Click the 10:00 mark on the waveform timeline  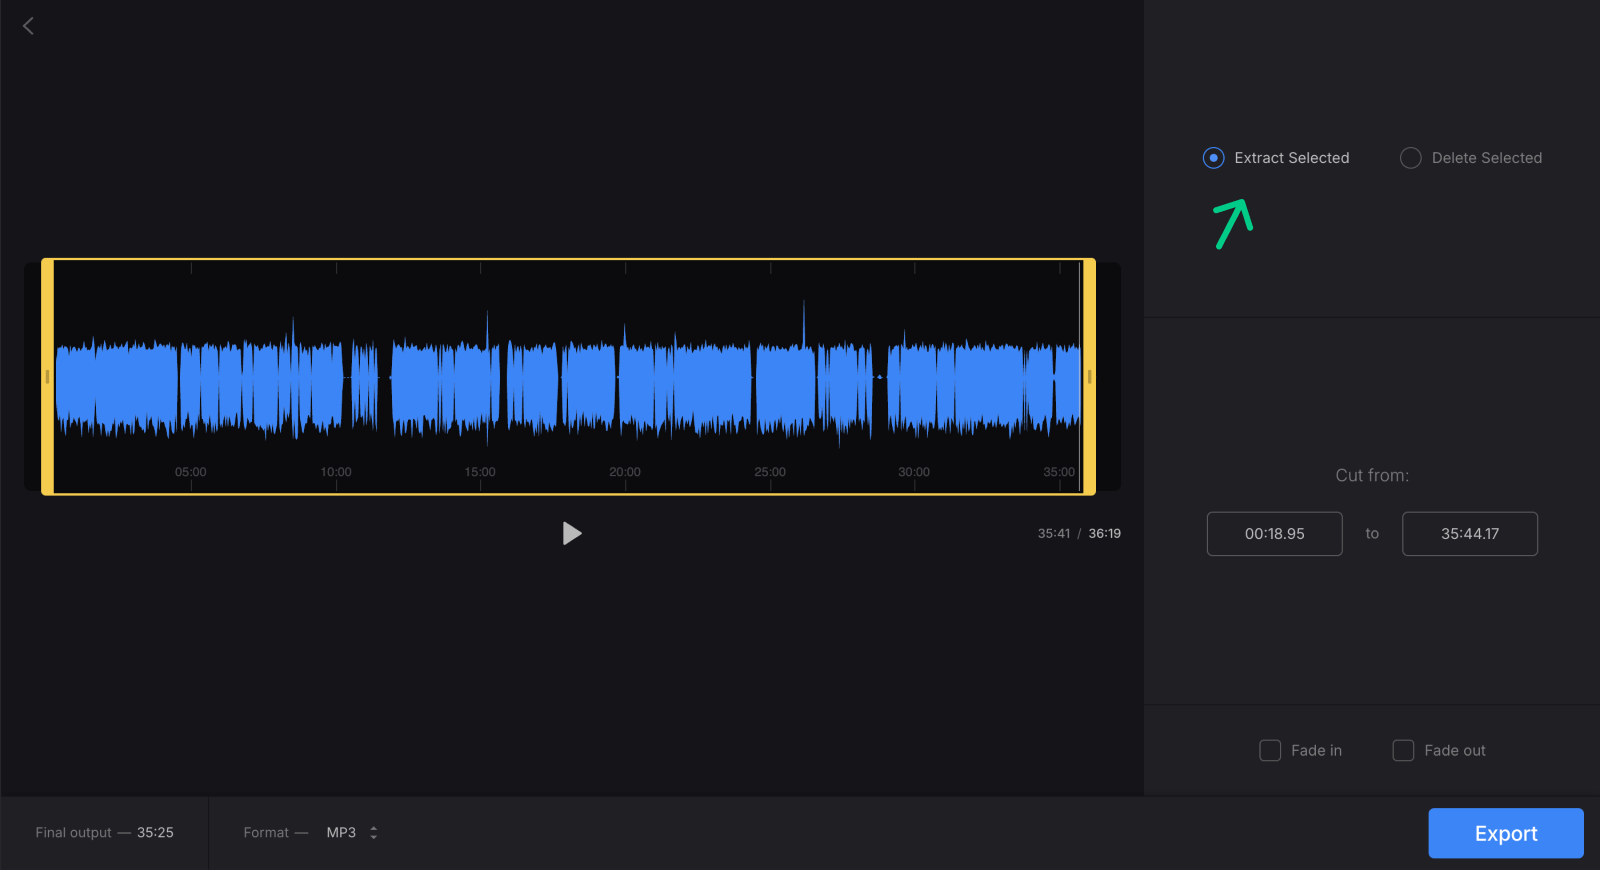coord(336,472)
